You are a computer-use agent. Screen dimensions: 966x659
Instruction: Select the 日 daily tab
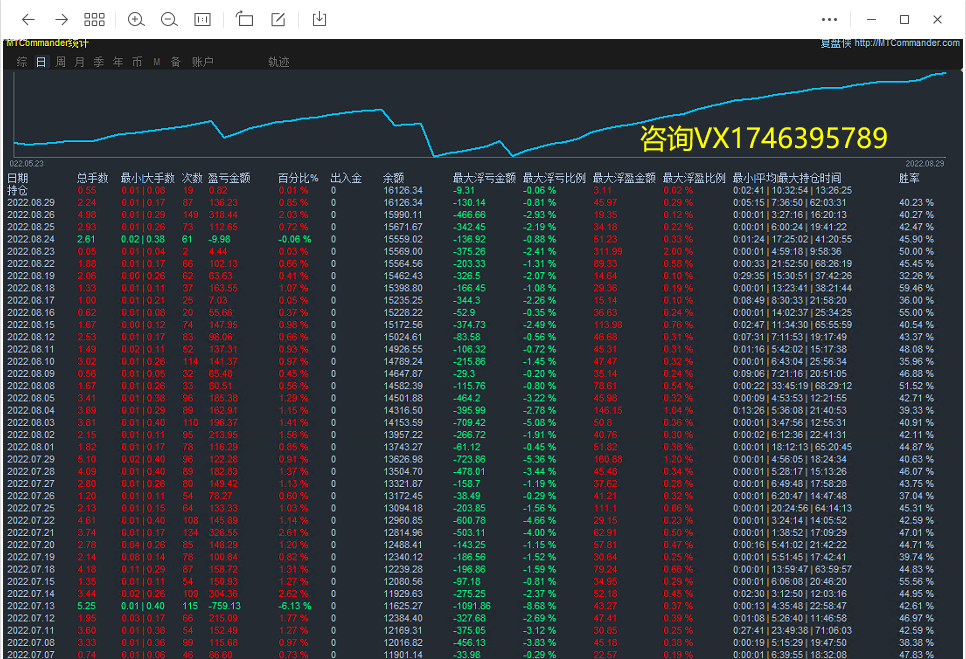(x=41, y=62)
